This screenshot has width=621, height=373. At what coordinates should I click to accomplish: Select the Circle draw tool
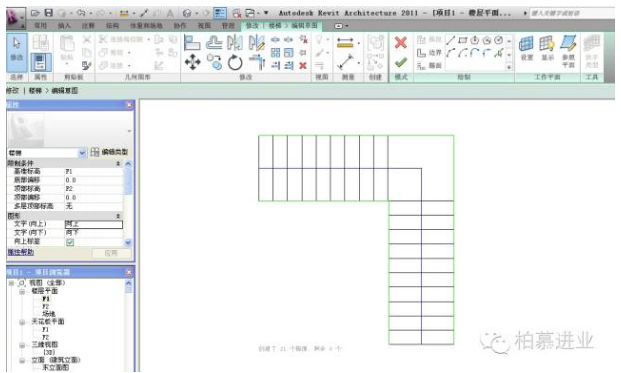[499, 40]
